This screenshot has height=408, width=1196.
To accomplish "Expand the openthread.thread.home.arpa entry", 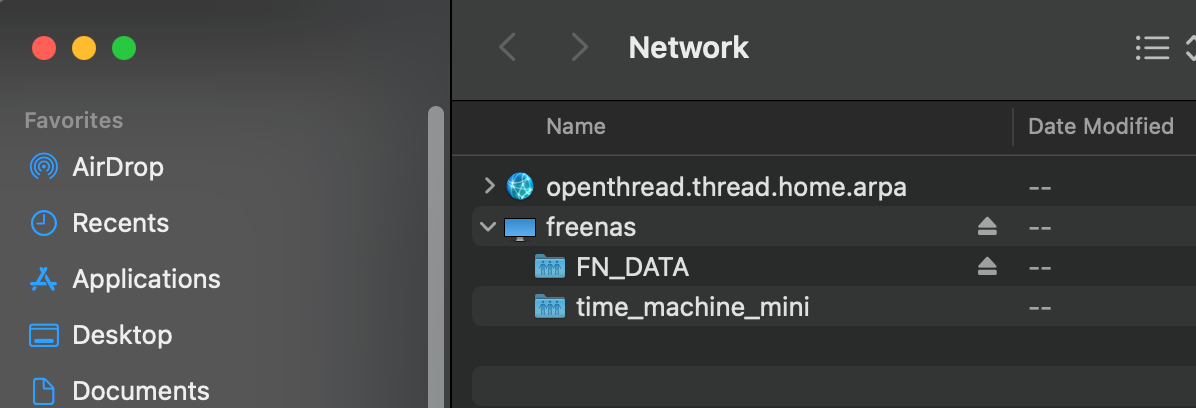I will (x=490, y=186).
